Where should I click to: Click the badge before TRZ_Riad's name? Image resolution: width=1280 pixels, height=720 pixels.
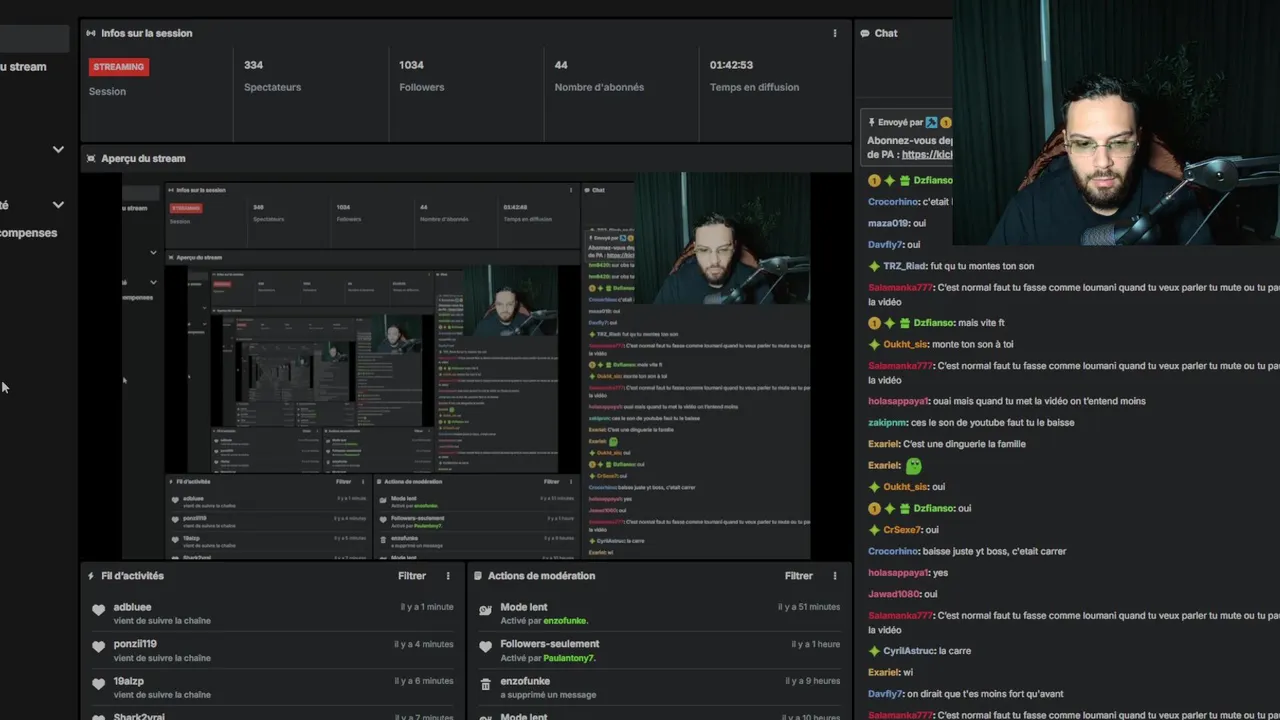pyautogui.click(x=874, y=266)
